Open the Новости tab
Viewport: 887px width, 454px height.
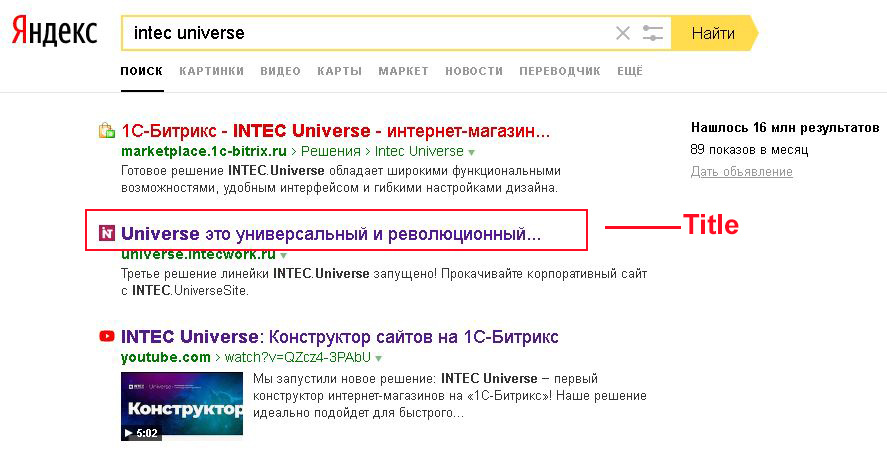tap(474, 71)
